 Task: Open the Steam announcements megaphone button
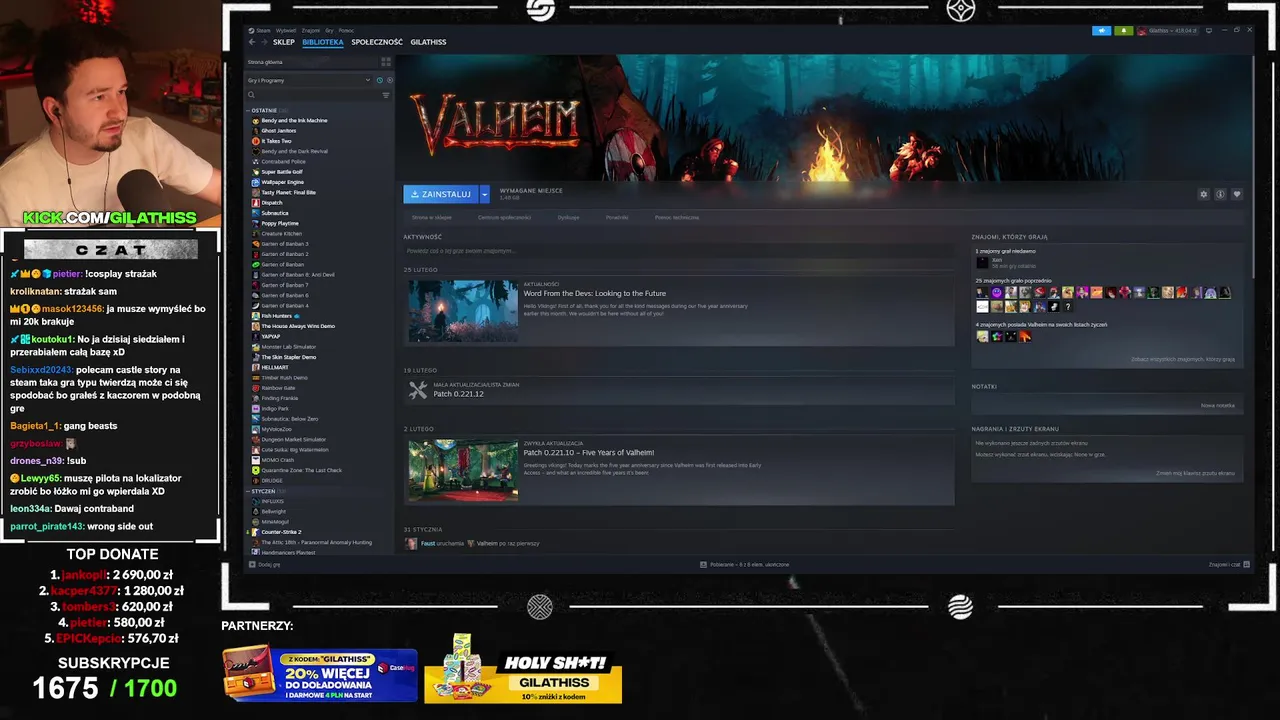click(1101, 31)
